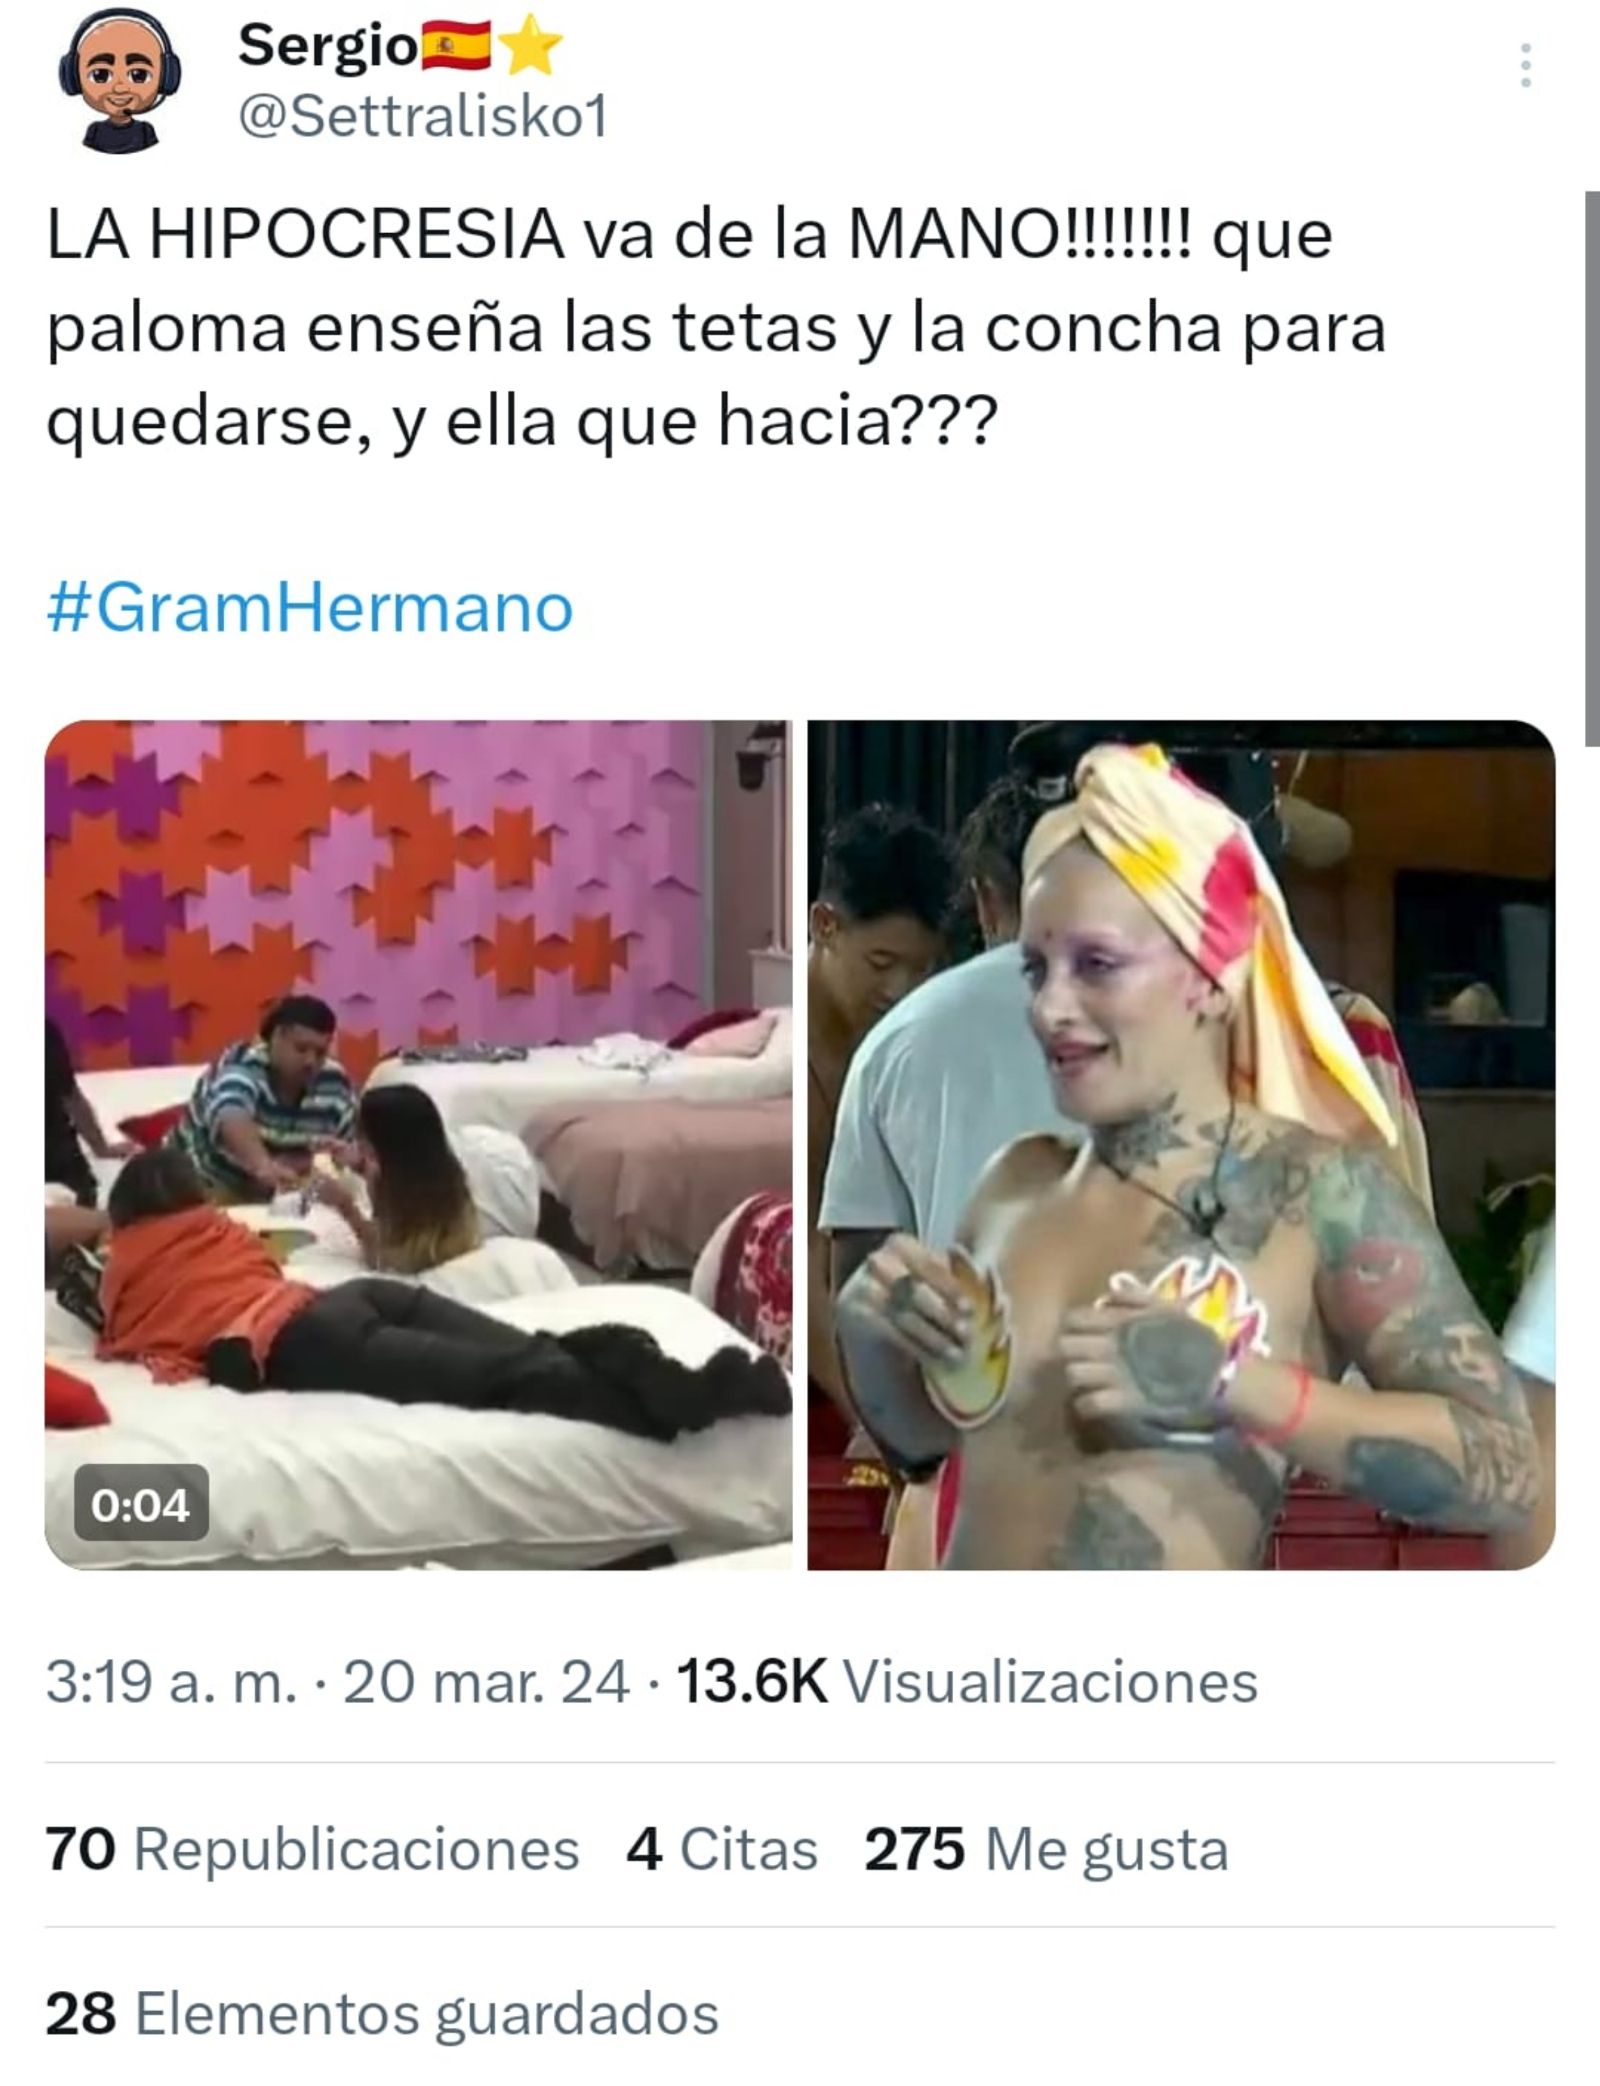Open the 275 Me gusta list

[1046, 1849]
